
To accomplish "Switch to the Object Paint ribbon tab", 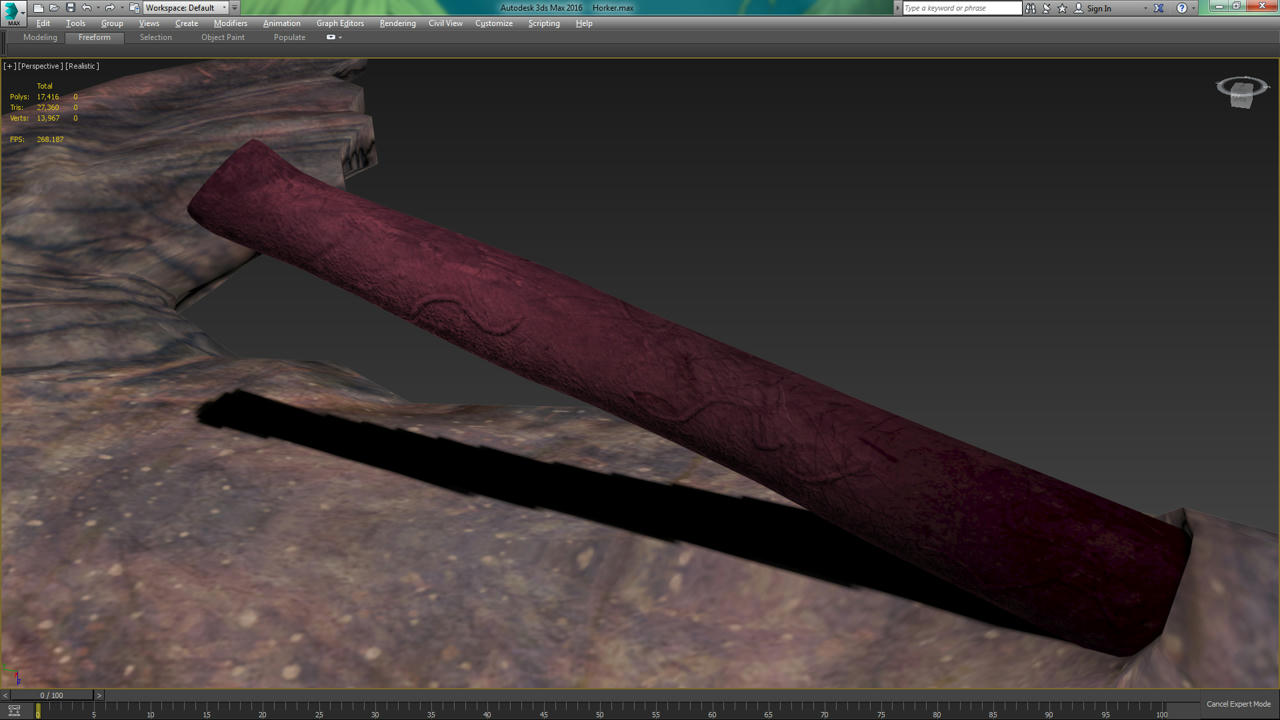I will click(x=223, y=37).
